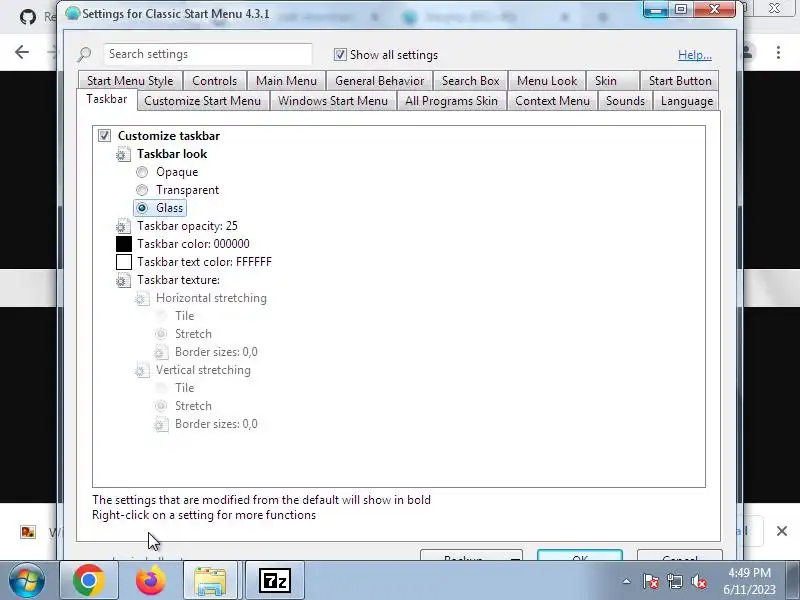Open the Context Menu tab
The image size is (800, 600).
pyautogui.click(x=553, y=101)
